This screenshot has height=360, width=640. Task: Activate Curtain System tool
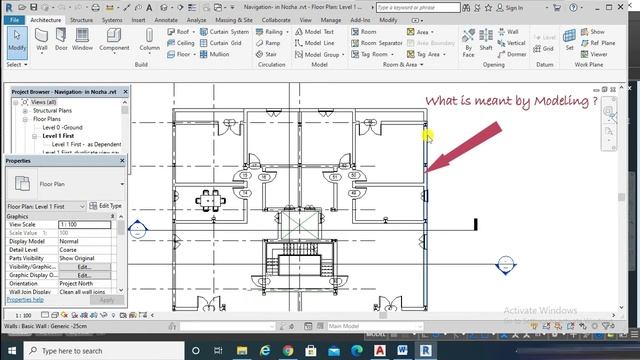[224, 31]
